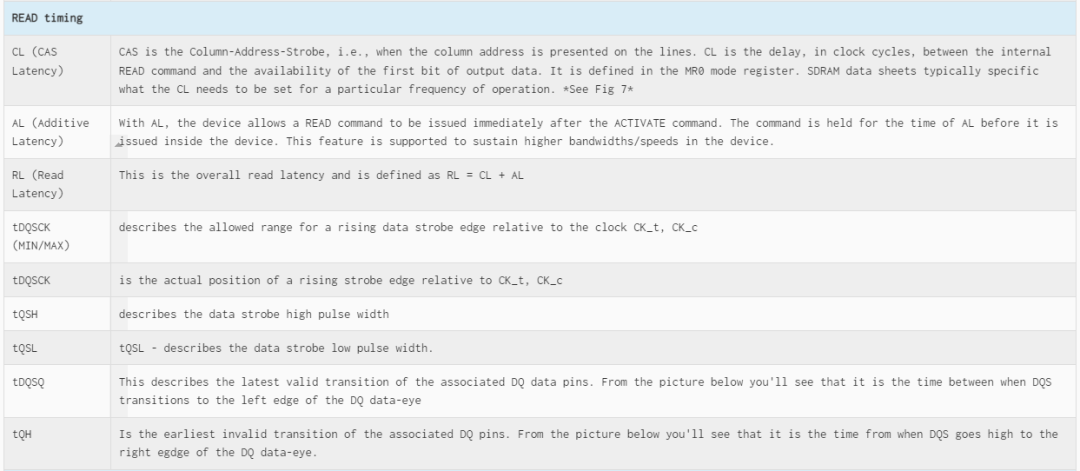
Task: Click the READ timing table header
Action: pyautogui.click(x=540, y=19)
